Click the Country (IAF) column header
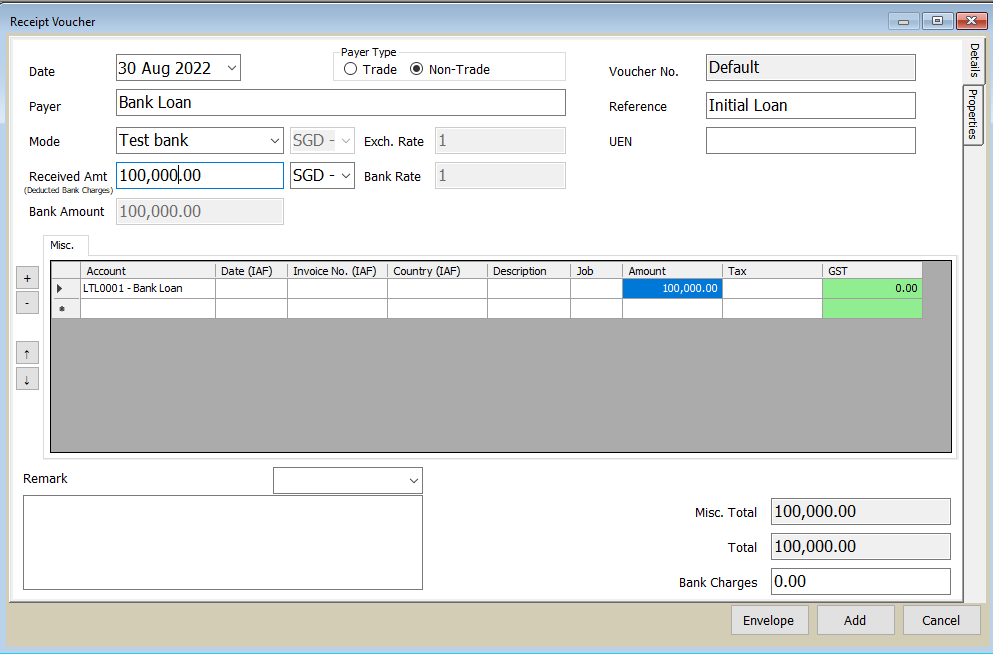Image resolution: width=993 pixels, height=654 pixels. click(x=438, y=271)
